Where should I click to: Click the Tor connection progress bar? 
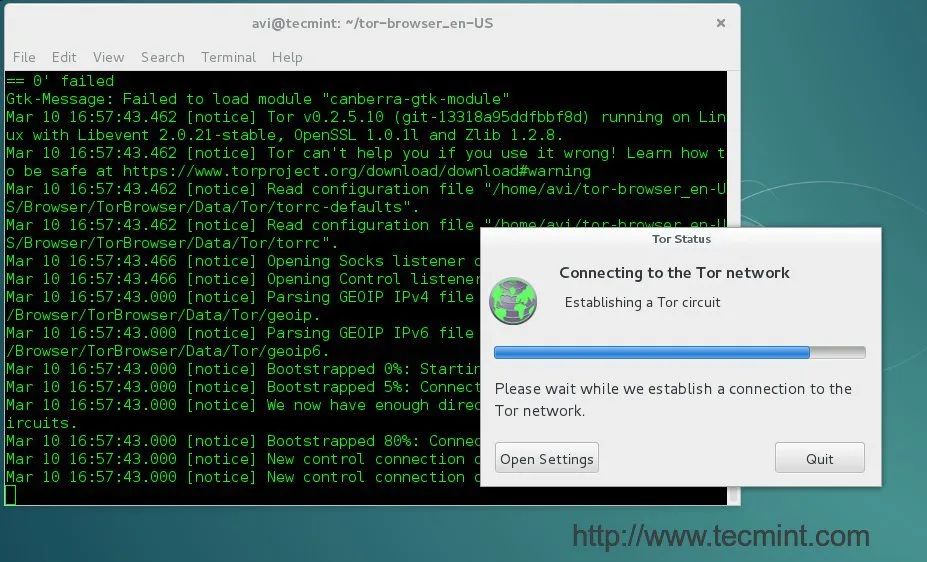[680, 352]
